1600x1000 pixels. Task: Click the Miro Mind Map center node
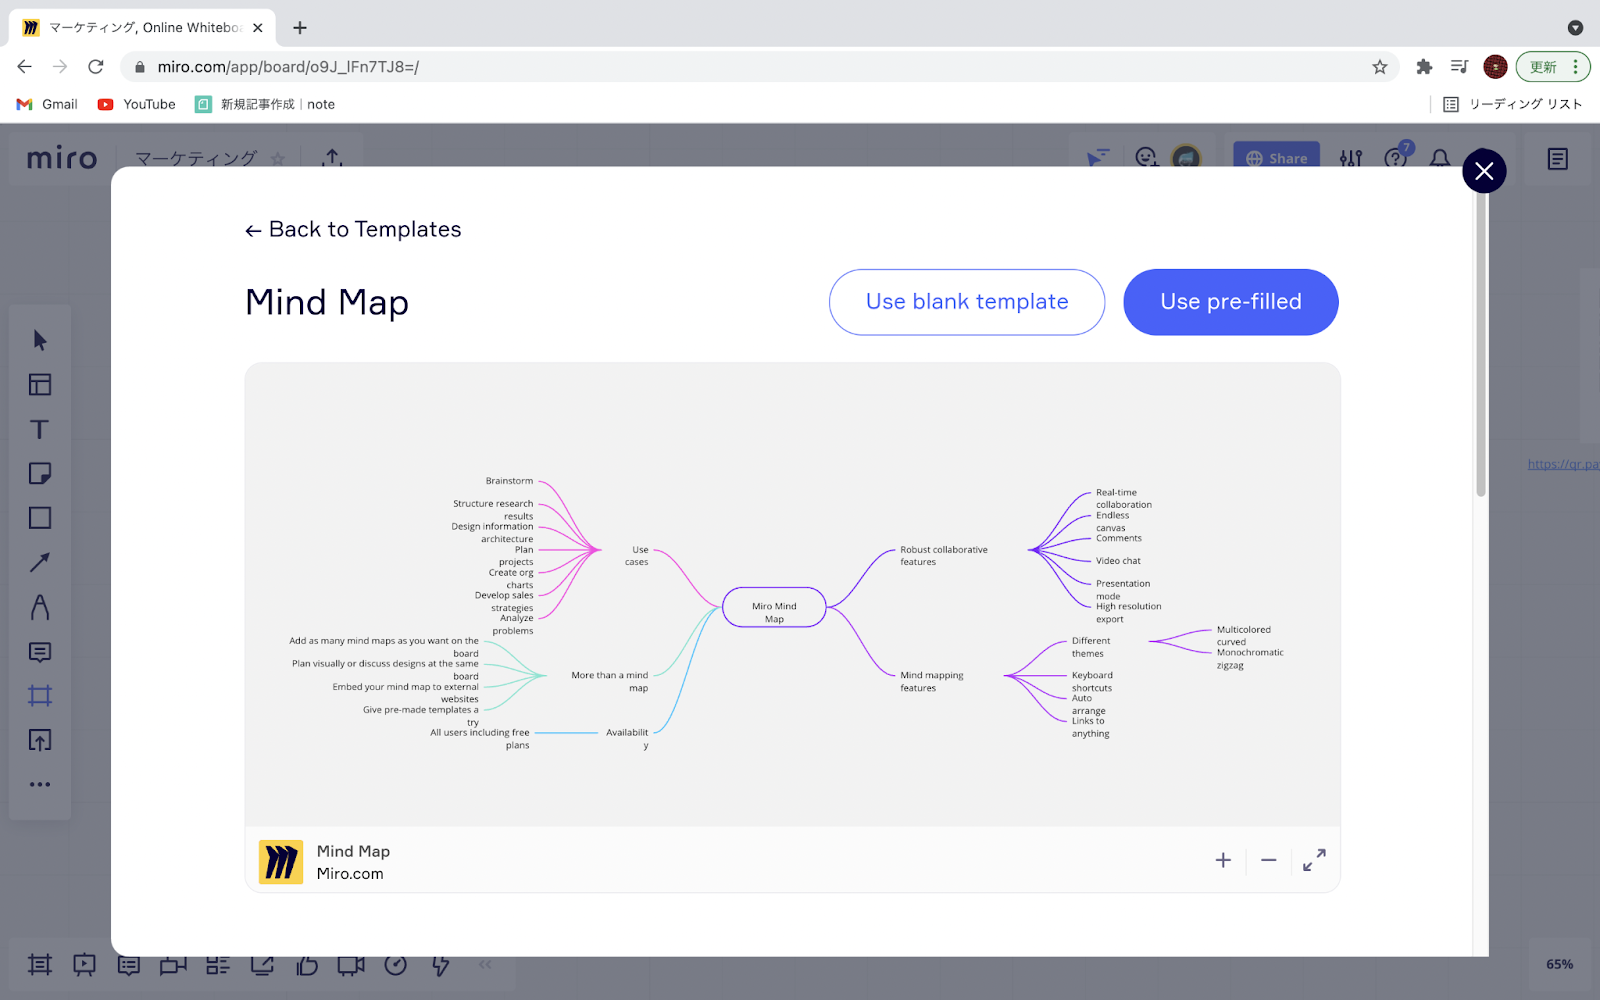coord(774,607)
